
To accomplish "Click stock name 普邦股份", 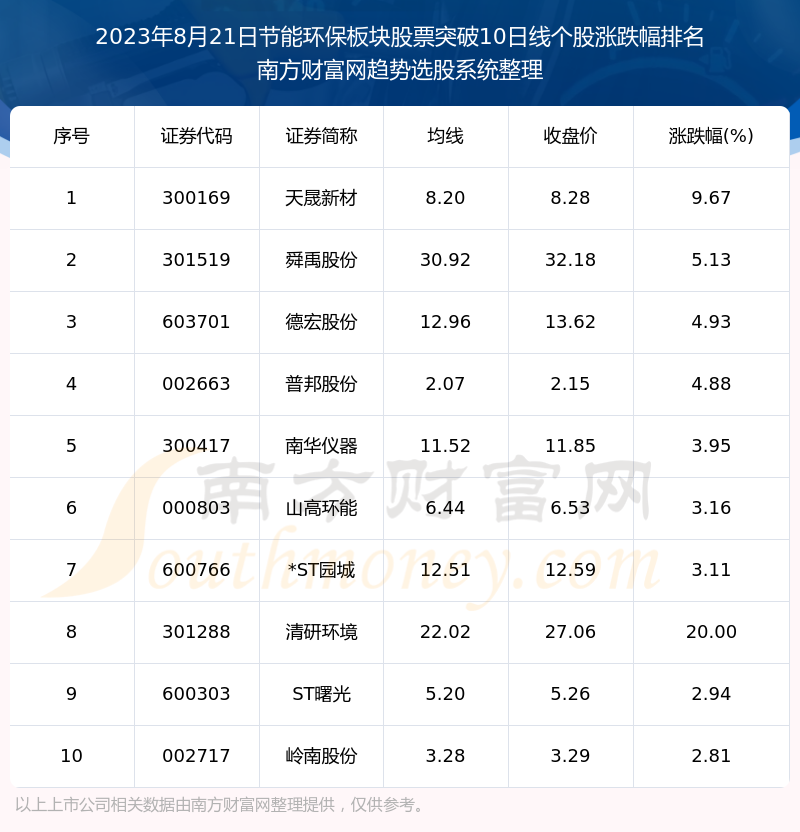I will pos(321,384).
